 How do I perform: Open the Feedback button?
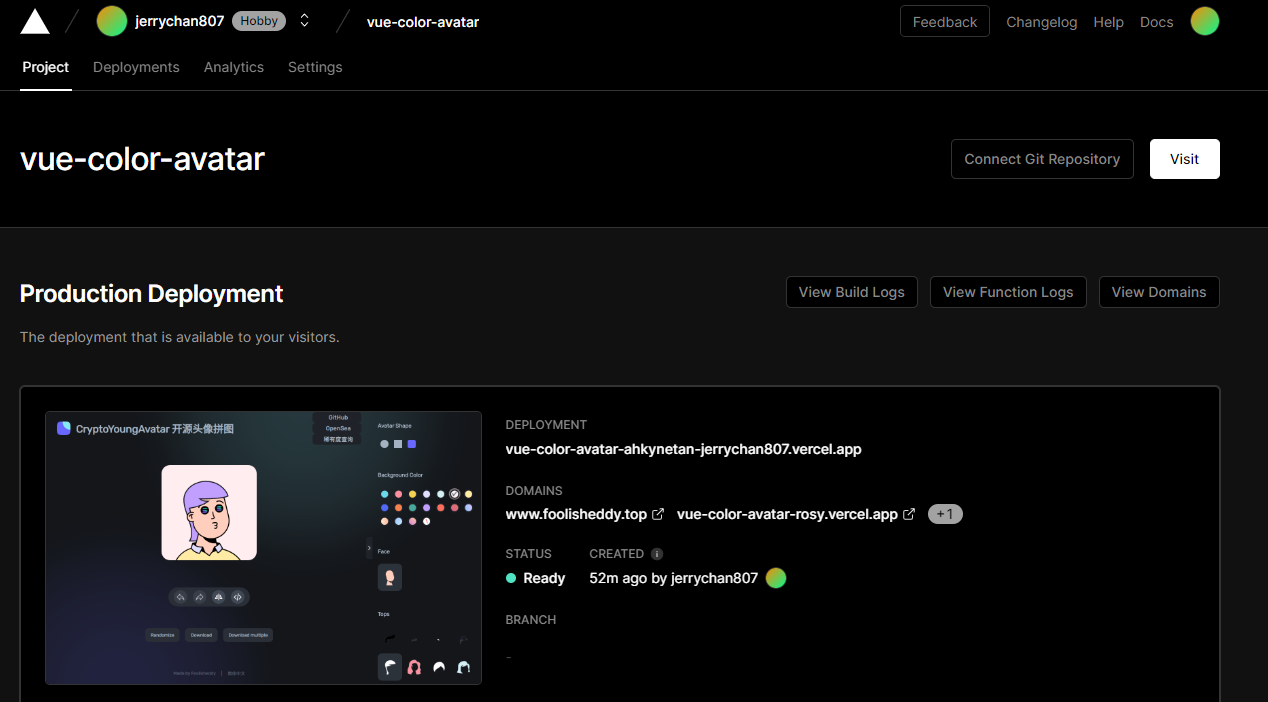[945, 22]
